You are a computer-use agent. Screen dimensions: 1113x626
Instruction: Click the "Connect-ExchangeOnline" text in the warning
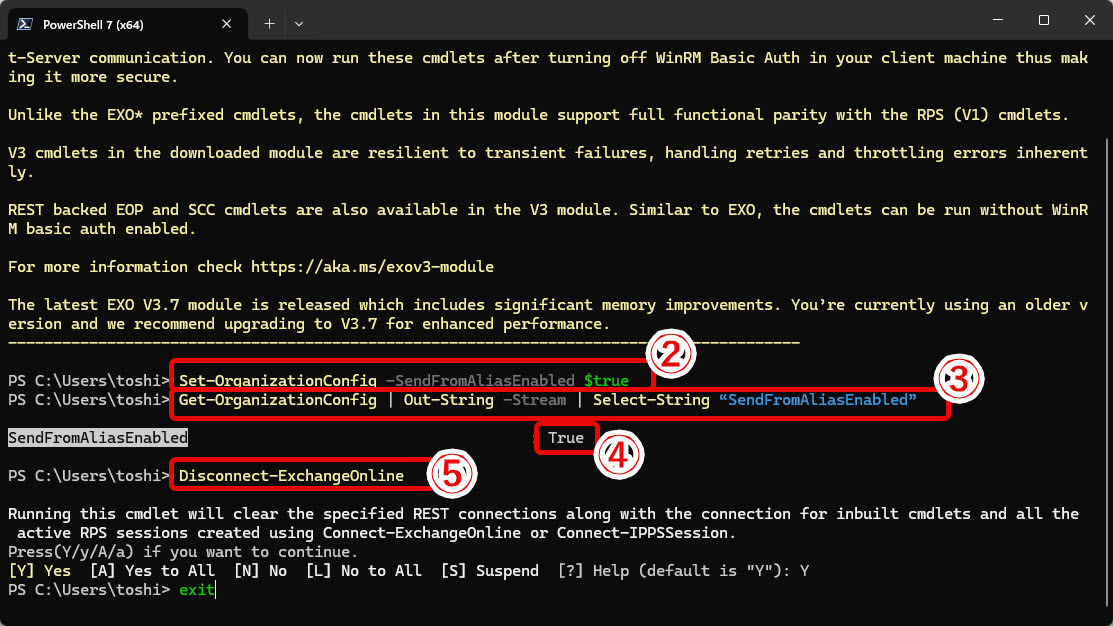pos(422,532)
